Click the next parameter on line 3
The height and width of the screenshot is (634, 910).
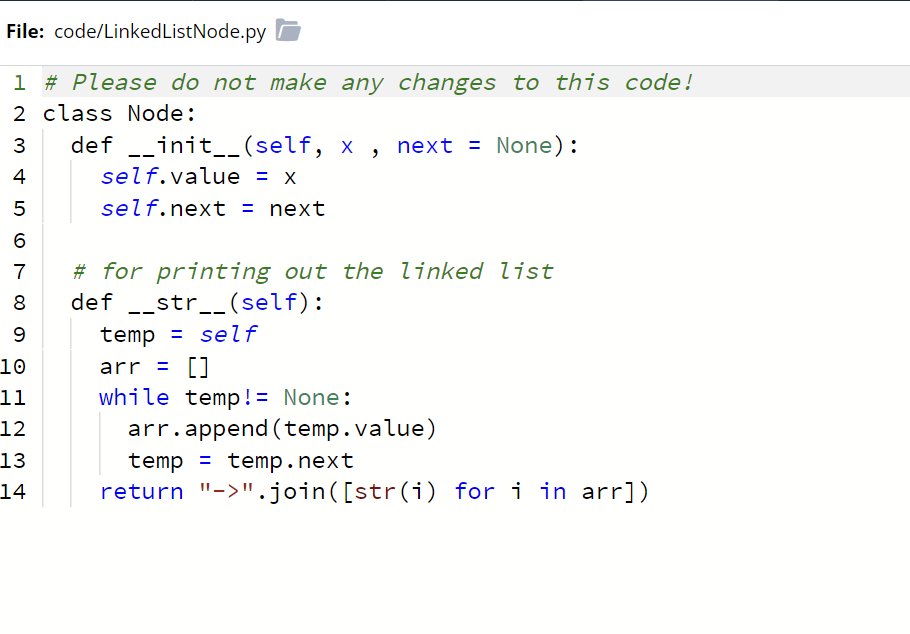425,145
